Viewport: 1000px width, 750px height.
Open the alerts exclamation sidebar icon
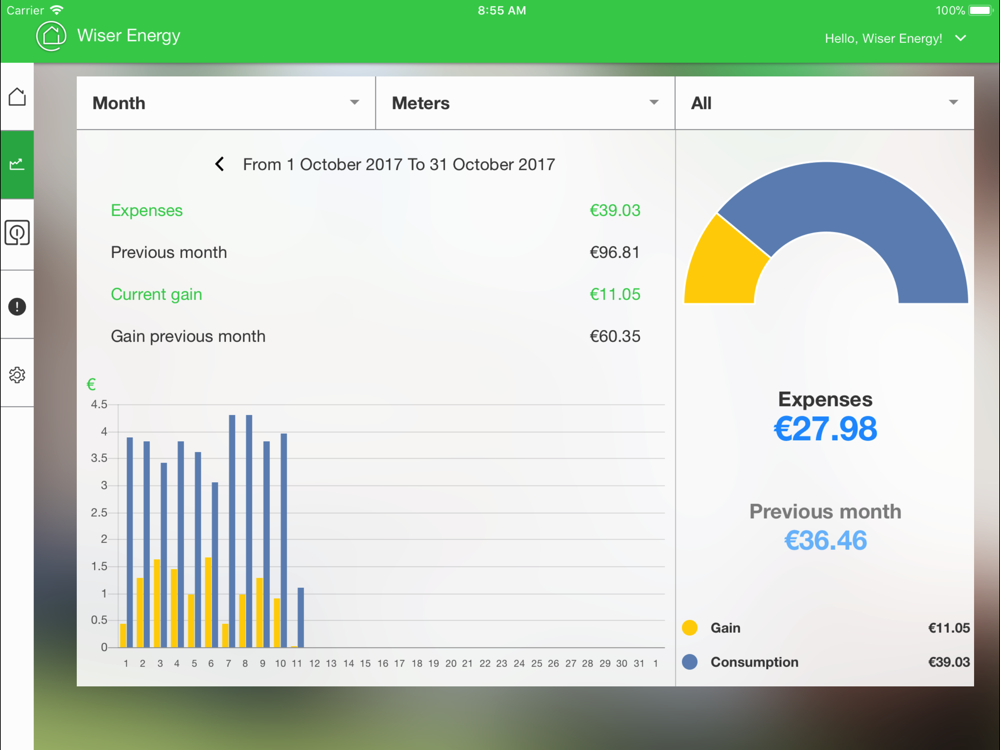[x=17, y=307]
